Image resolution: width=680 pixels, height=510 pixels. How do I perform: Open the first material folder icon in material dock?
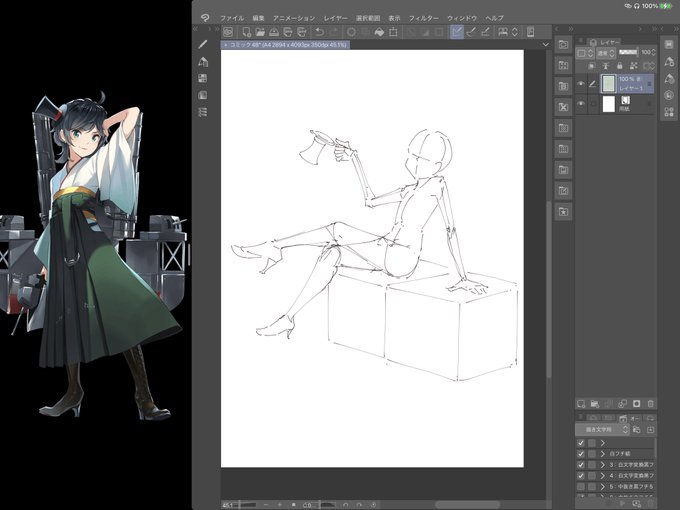click(563, 44)
